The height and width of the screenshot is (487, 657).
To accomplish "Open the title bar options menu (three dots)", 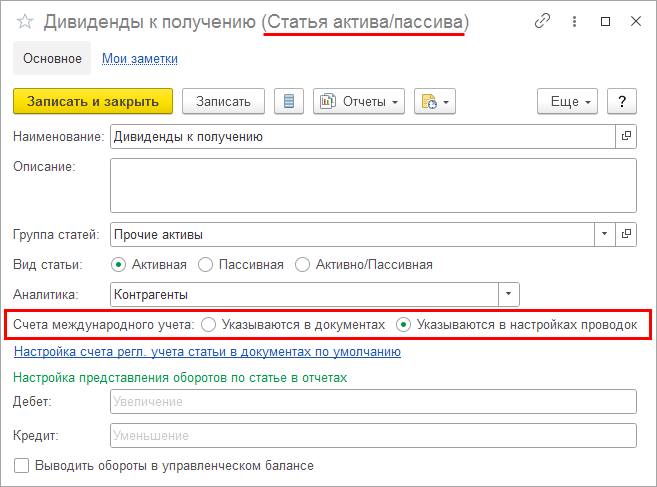I will tap(574, 21).
